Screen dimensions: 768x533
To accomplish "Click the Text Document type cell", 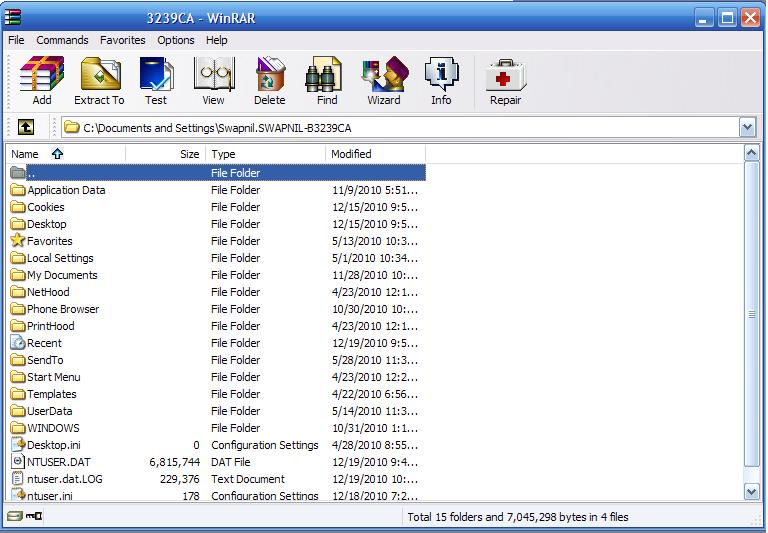I will tap(248, 479).
